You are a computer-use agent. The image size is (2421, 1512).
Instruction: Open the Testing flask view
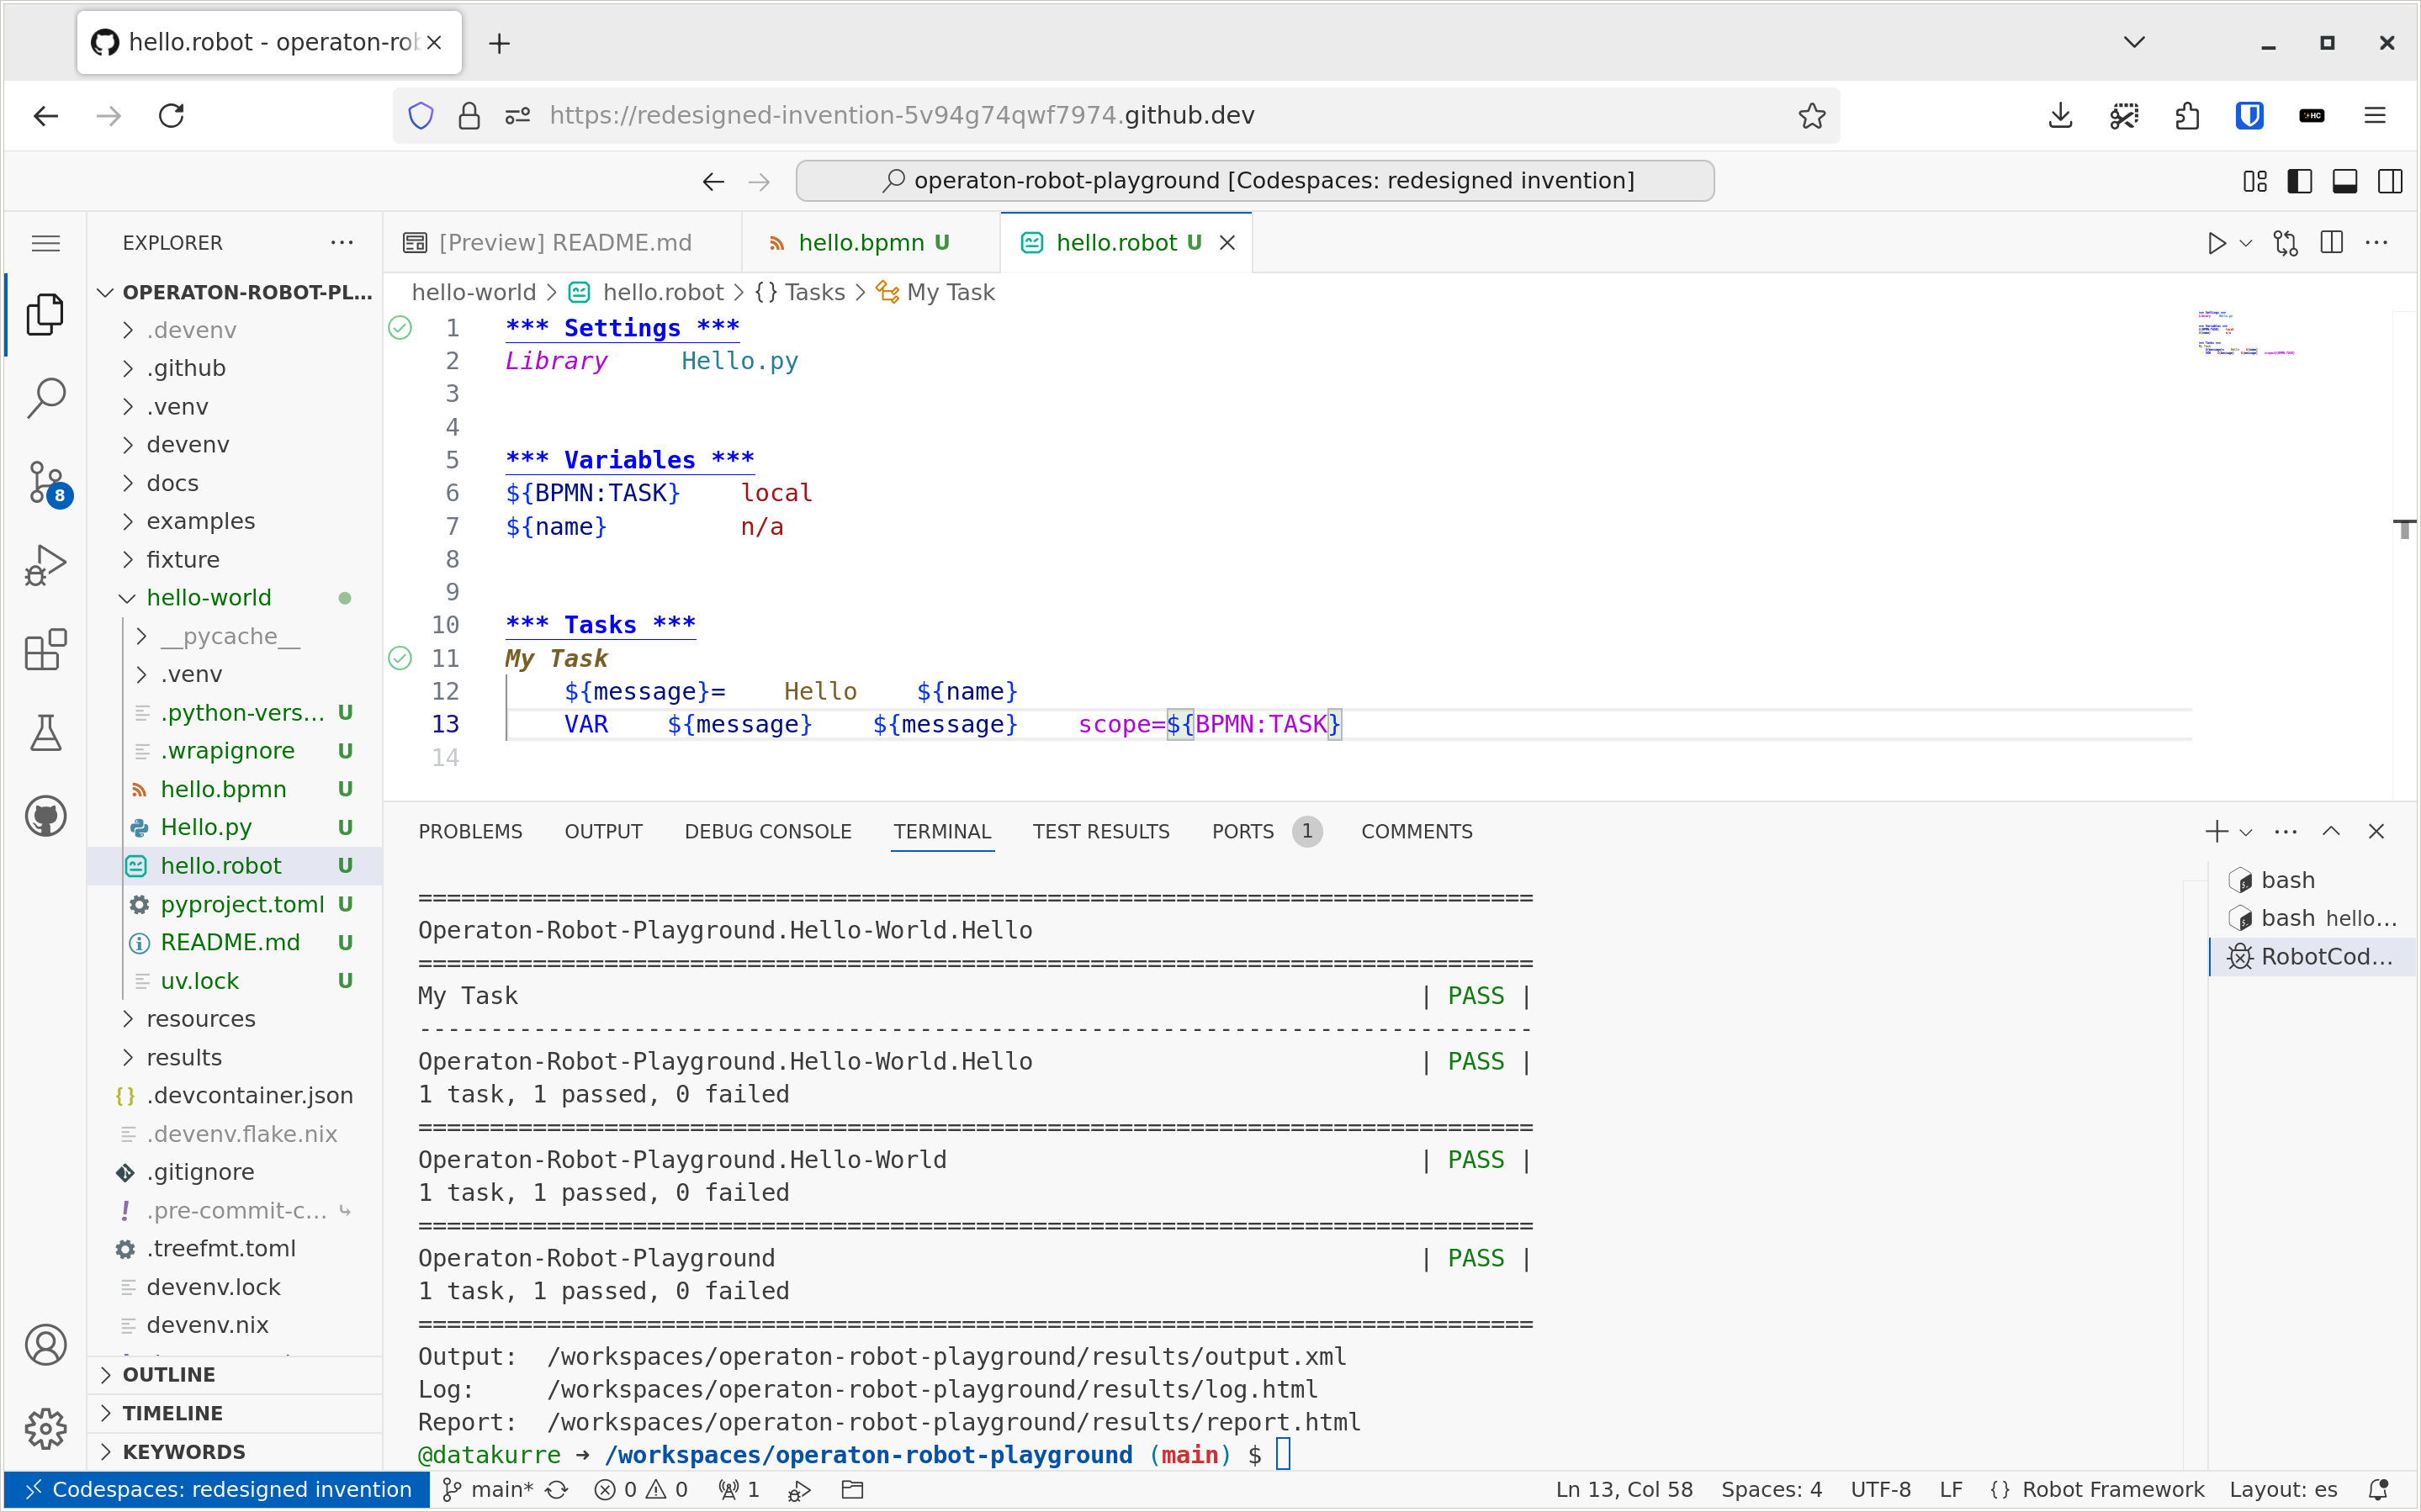45,732
